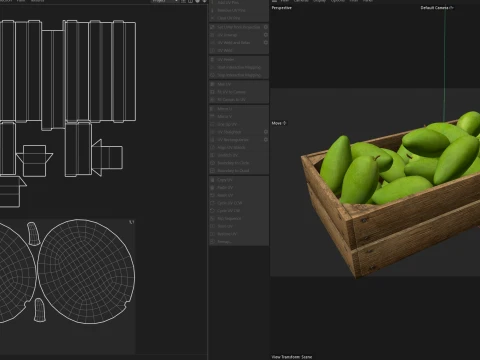Start Interactive Mapping from the list
Viewport: 480px width, 360px height.
pyautogui.click(x=238, y=67)
